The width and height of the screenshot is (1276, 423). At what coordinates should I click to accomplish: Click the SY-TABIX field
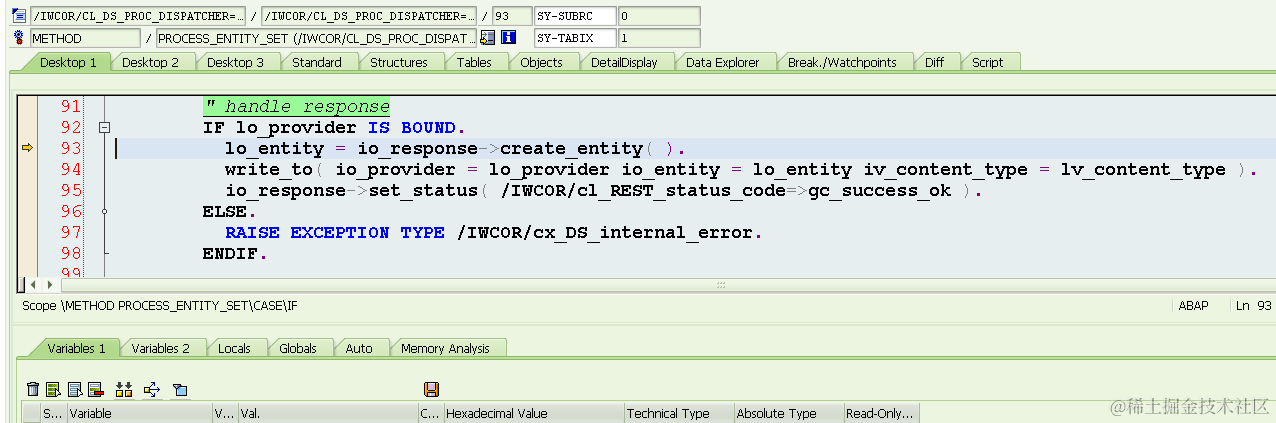pyautogui.click(x=575, y=38)
